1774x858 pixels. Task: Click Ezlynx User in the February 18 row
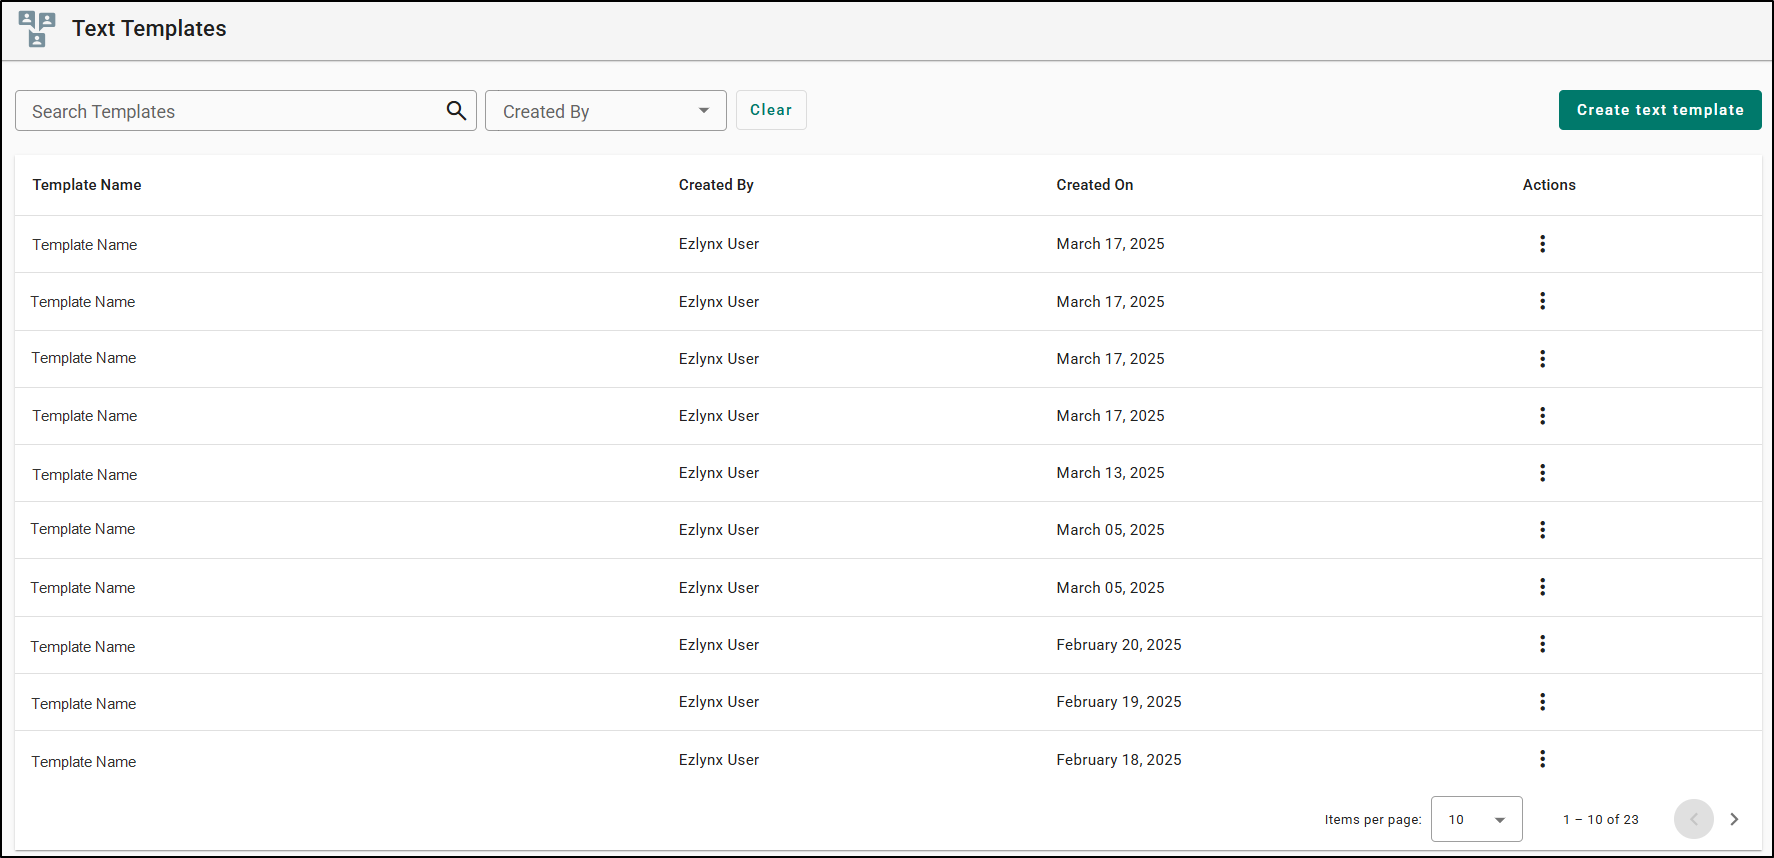tap(719, 760)
